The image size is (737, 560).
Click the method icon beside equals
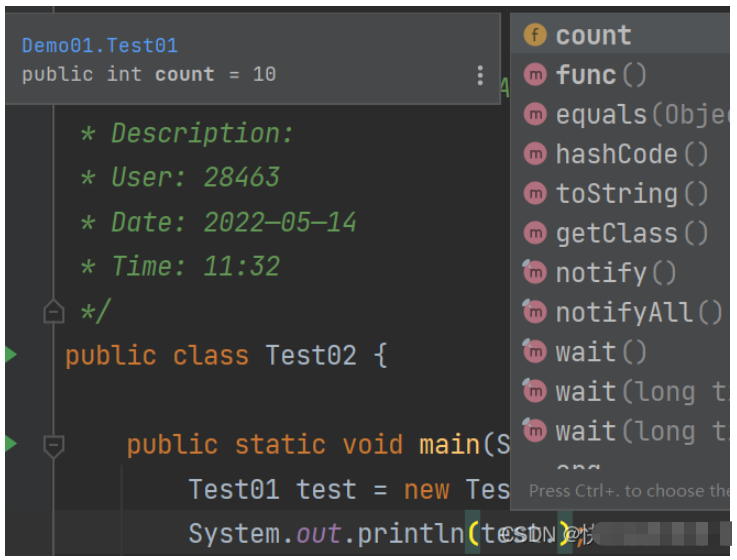pyautogui.click(x=535, y=114)
